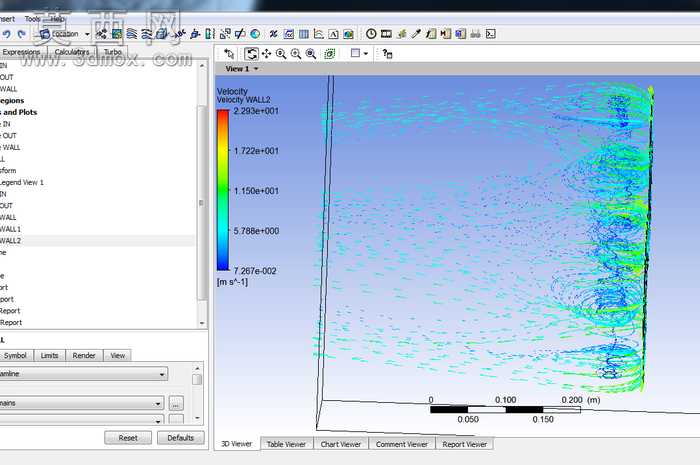700x465 pixels.
Task: Switch to the Report Viewer tab
Action: 464,444
